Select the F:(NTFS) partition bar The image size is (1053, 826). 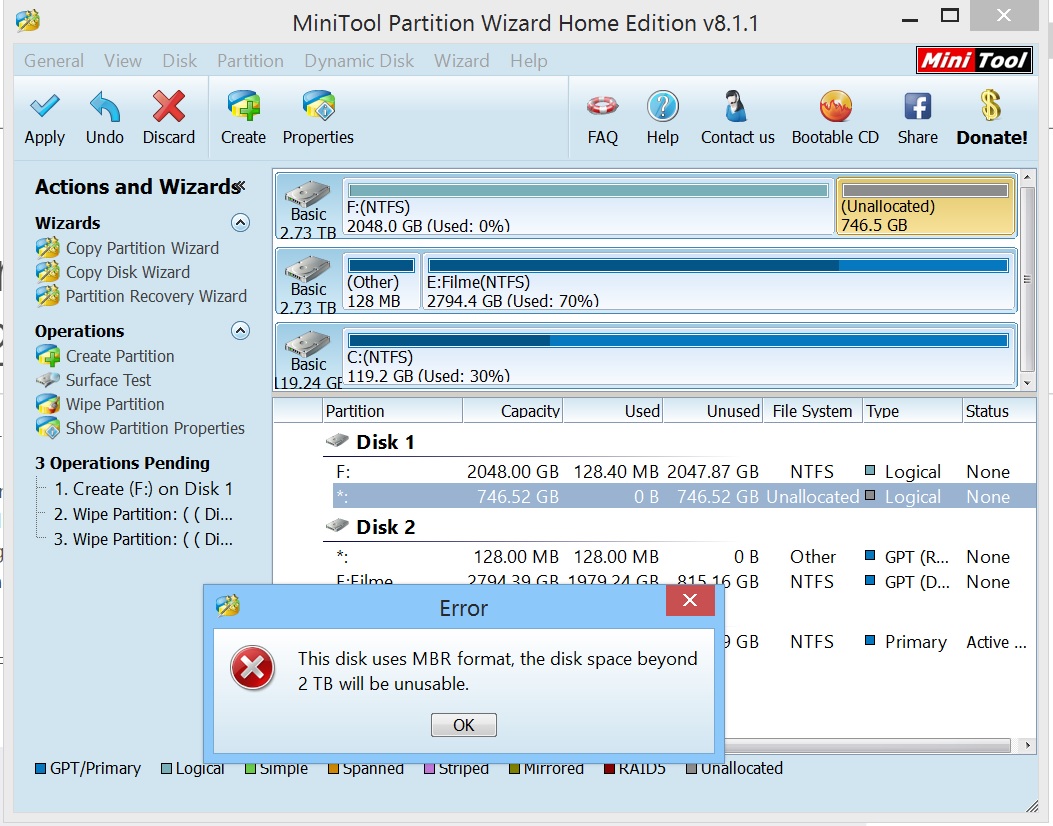[588, 207]
